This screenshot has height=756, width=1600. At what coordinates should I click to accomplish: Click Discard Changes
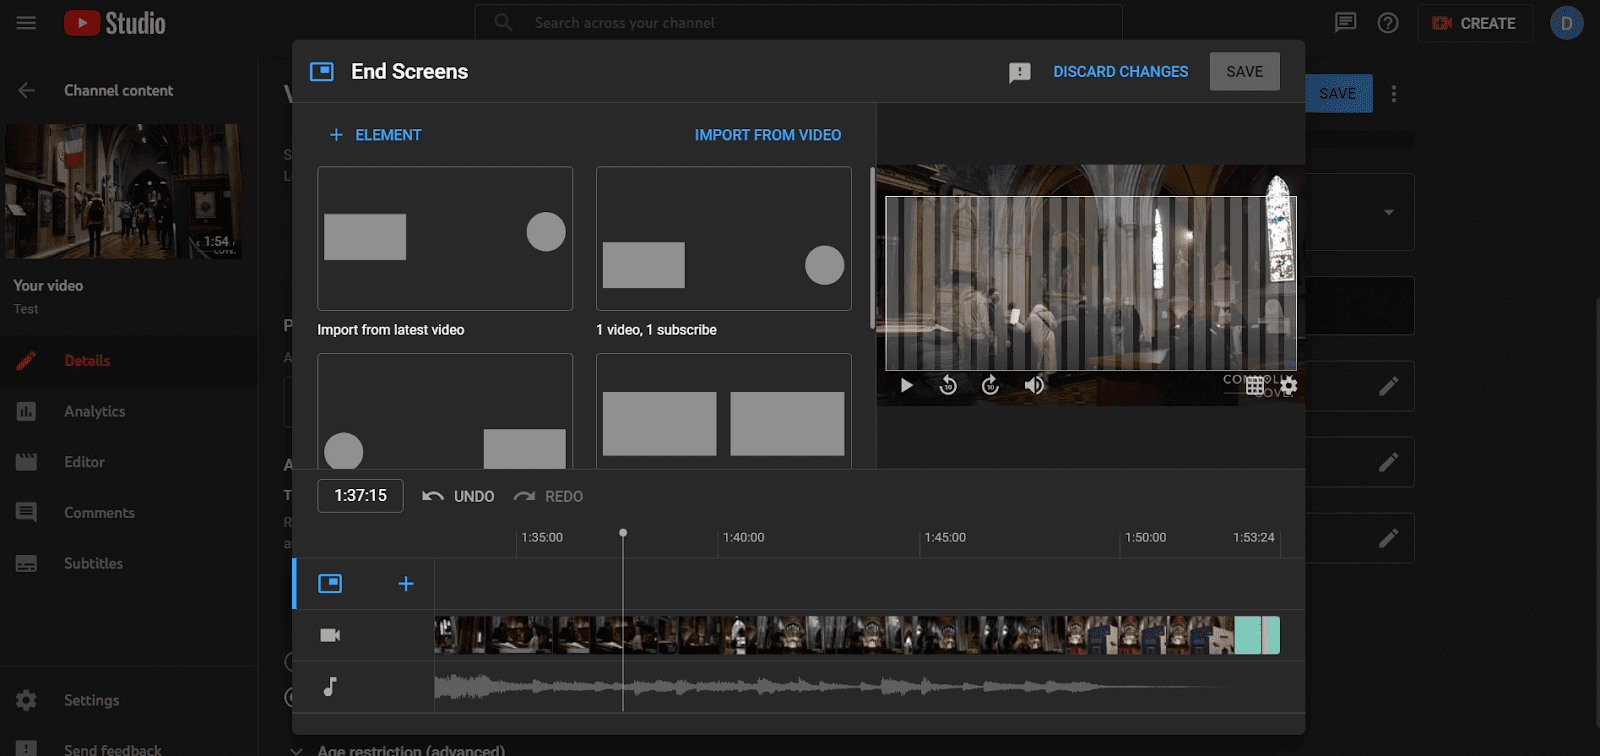point(1120,72)
